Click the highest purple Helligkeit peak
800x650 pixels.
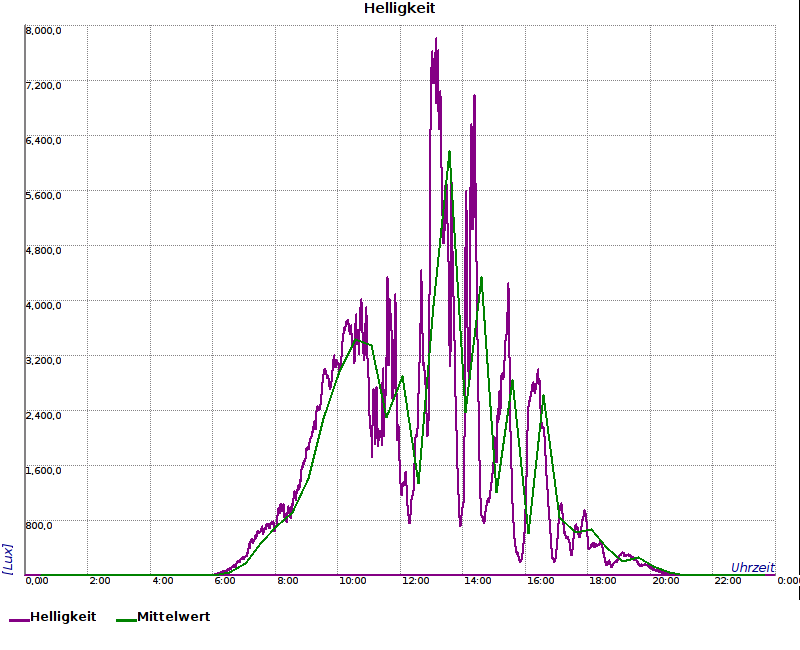(436, 39)
